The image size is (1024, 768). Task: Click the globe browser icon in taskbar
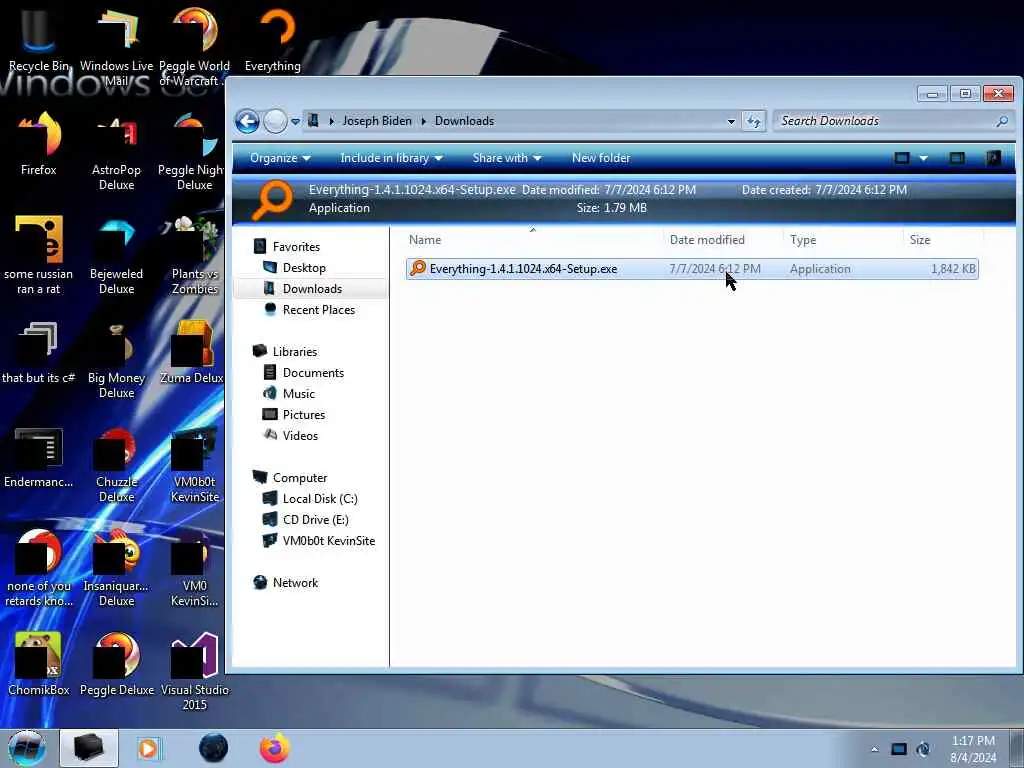pos(213,748)
